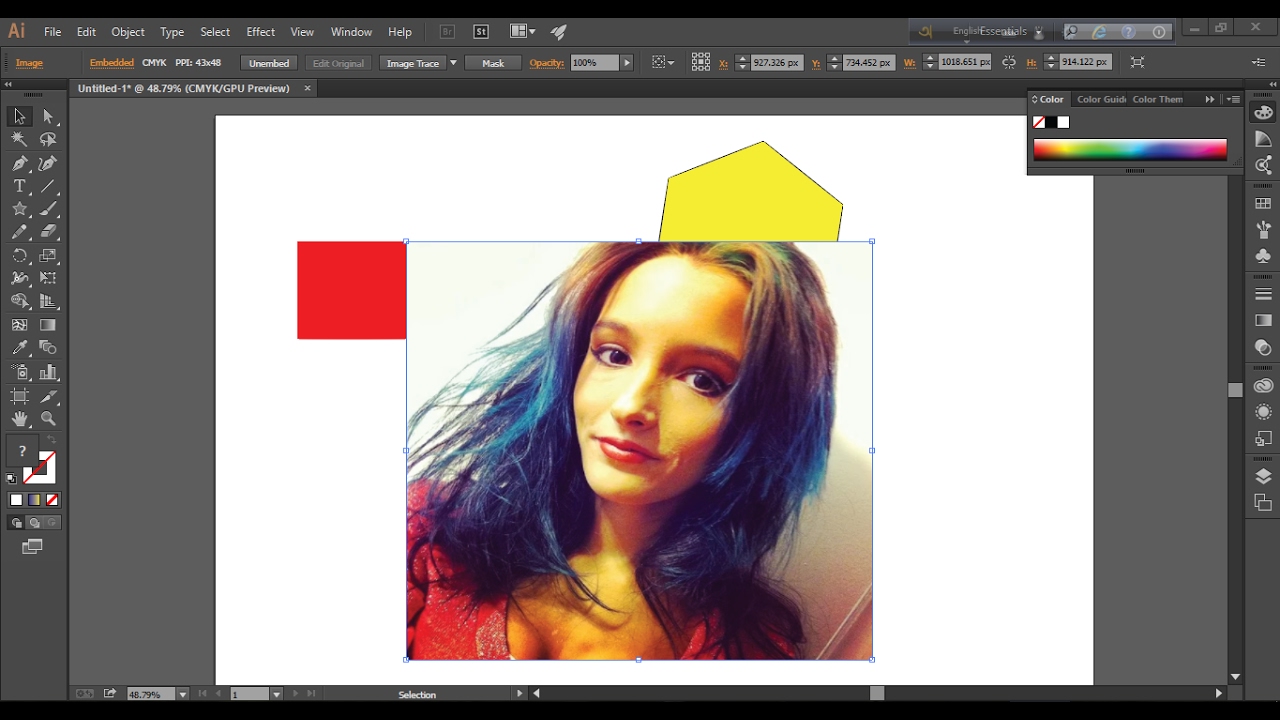Activate the Eyedropper tool
1280x720 pixels.
(19, 348)
